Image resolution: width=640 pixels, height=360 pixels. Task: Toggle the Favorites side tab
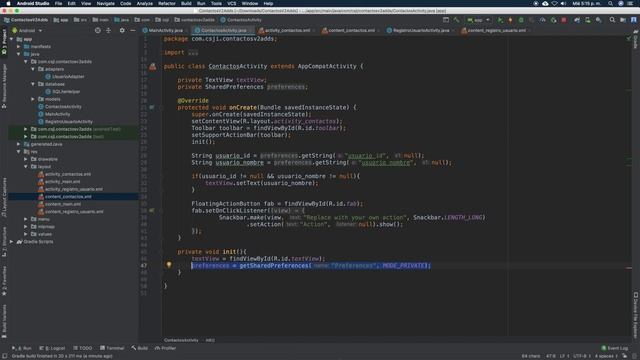(x=4, y=281)
